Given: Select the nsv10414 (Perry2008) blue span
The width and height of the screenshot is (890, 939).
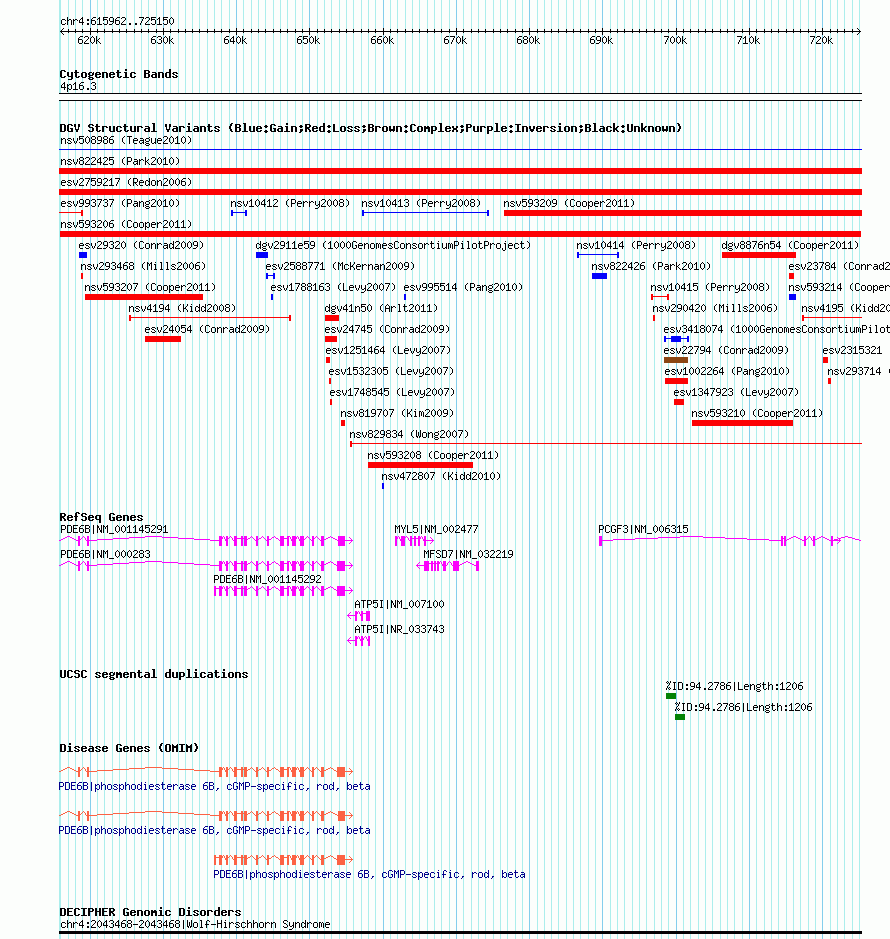Looking at the screenshot, I should click(x=598, y=255).
